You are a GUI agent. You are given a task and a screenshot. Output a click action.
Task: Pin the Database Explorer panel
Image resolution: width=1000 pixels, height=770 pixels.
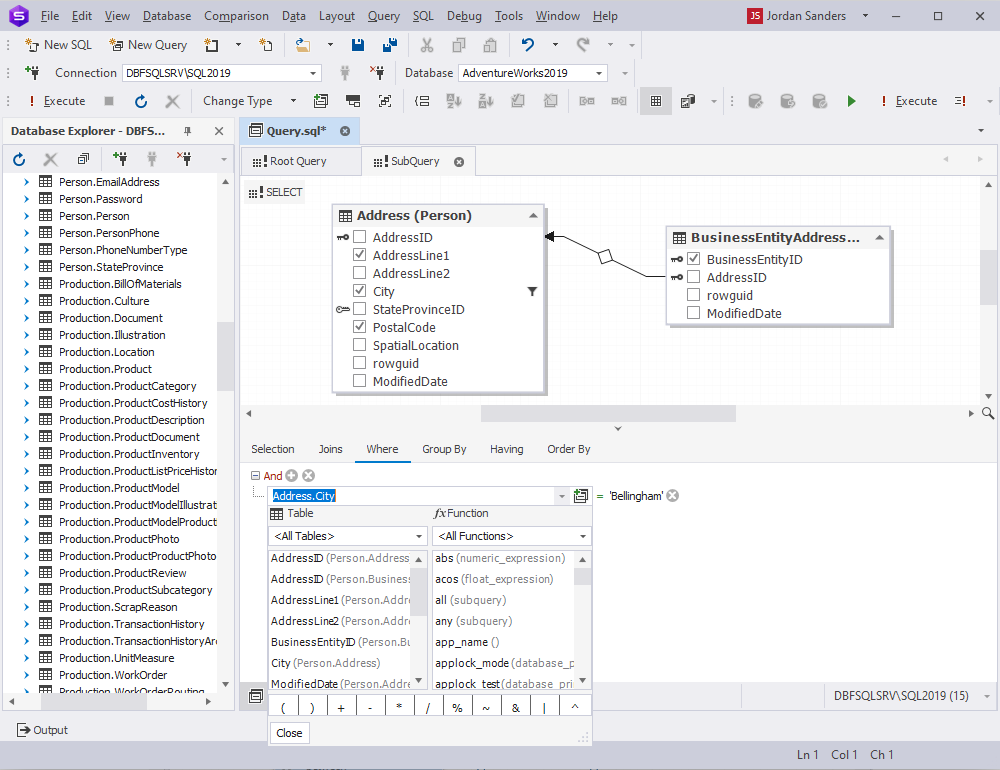tap(187, 131)
